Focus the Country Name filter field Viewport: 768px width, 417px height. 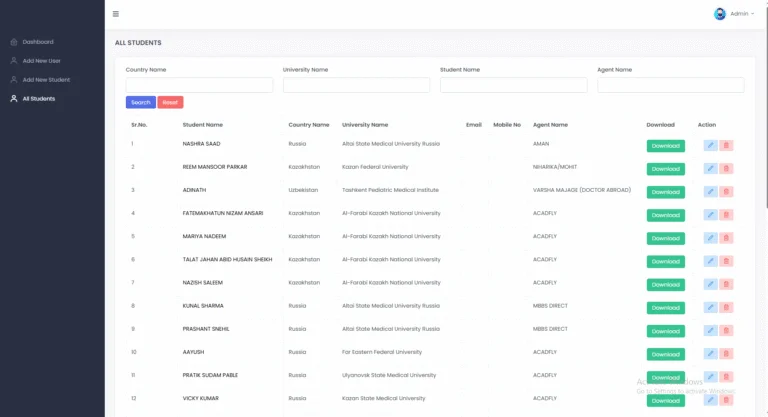[199, 85]
